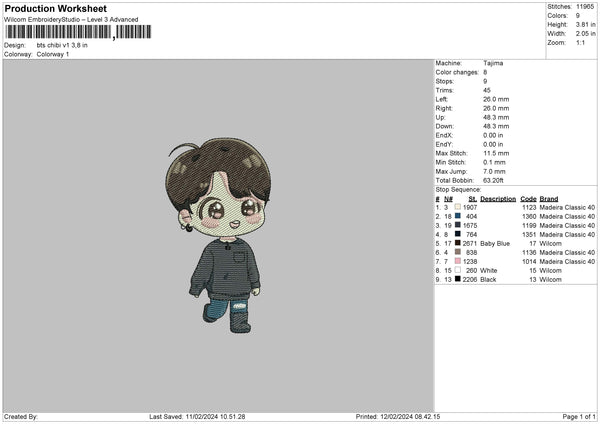Click the Left value 26.0 mm

[x=496, y=99]
